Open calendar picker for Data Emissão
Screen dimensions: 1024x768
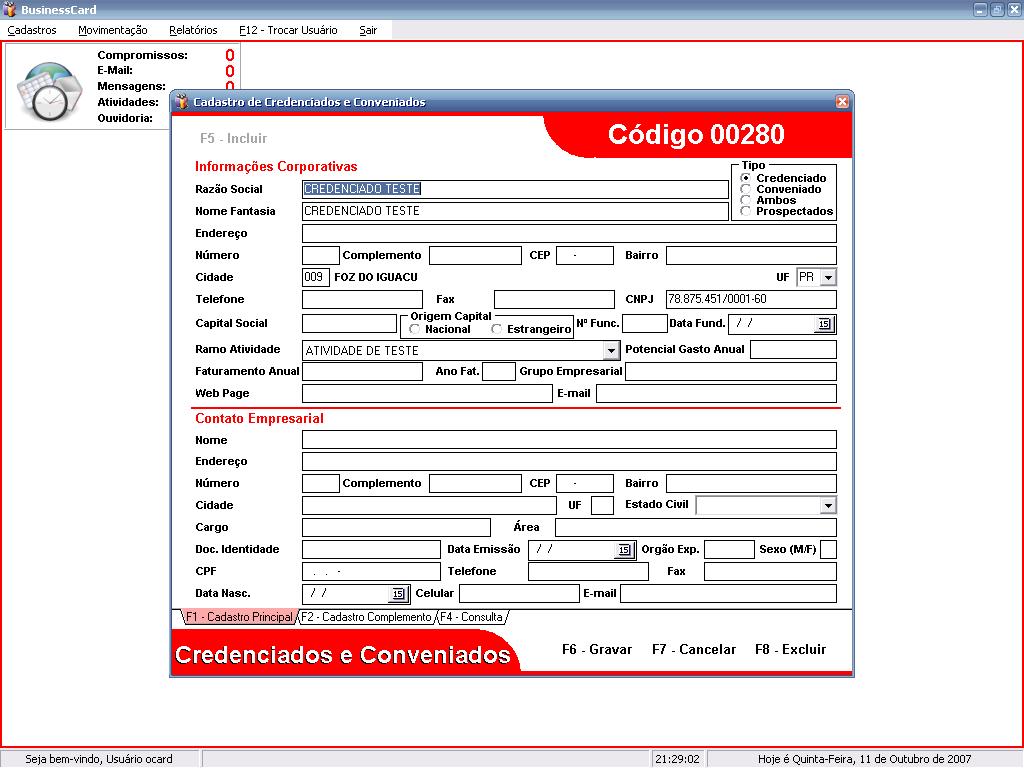[x=624, y=550]
